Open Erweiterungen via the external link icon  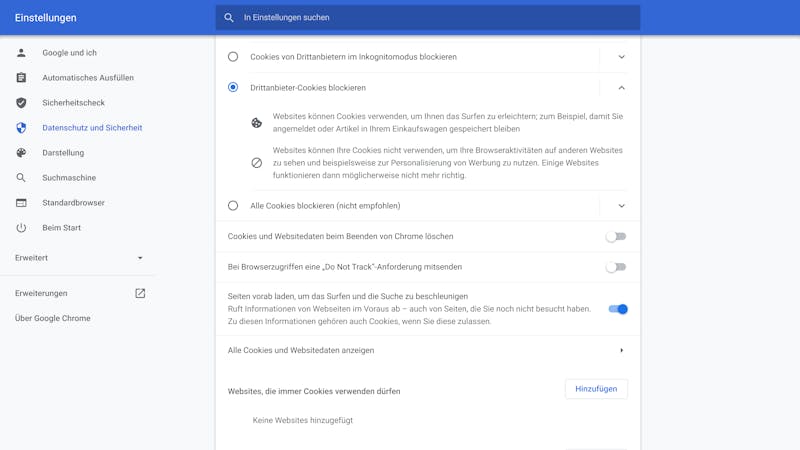140,293
